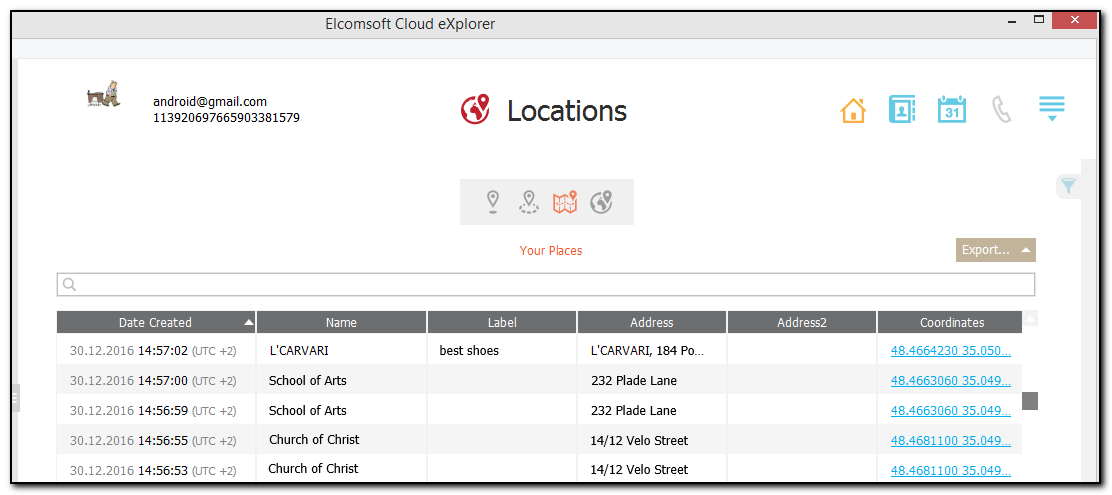Open the Home icon
Viewport: 1112px width, 495px height.
(x=853, y=110)
